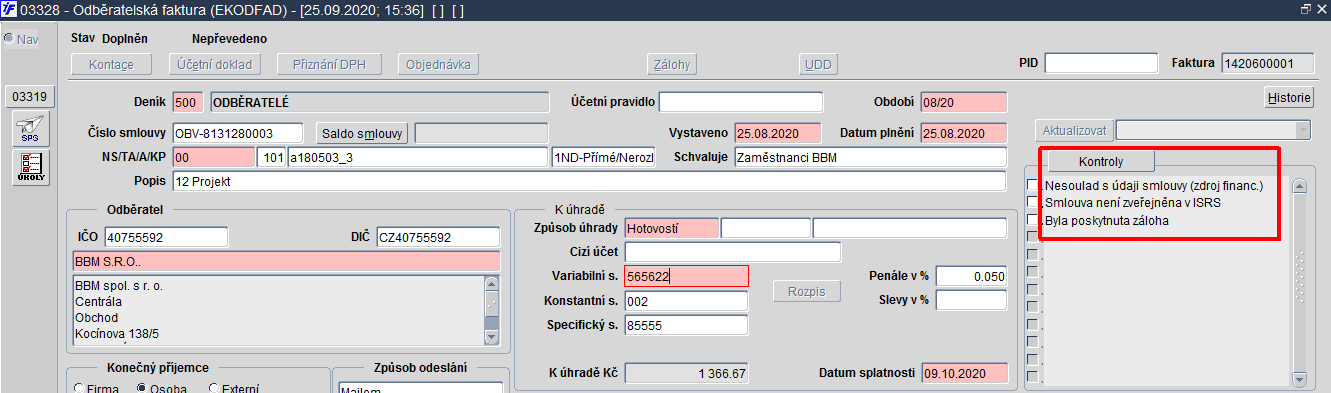The width and height of the screenshot is (1331, 393).
Task: Click the Aktualizovat button
Action: (1074, 131)
